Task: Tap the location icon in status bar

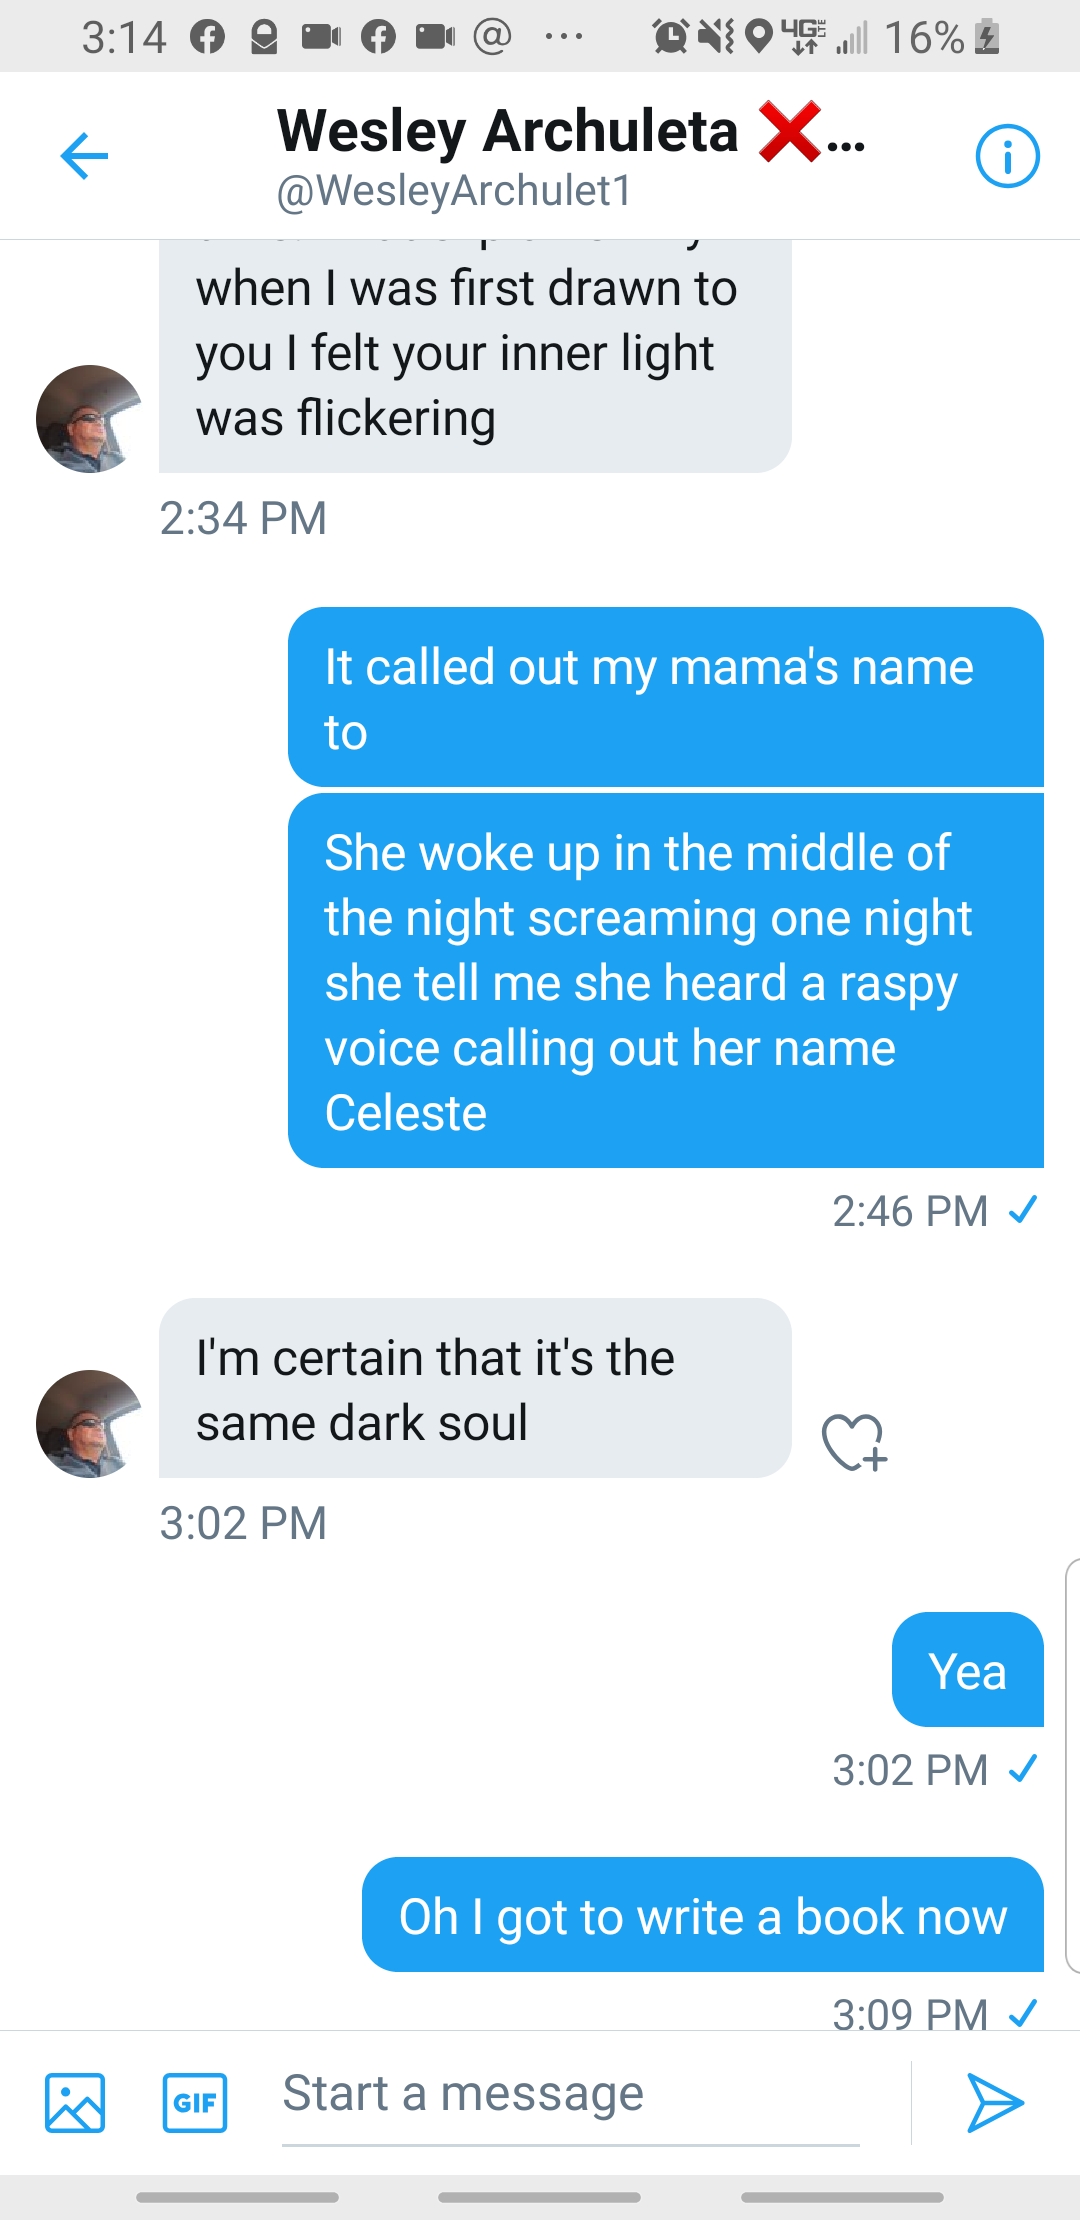Action: 760,37
